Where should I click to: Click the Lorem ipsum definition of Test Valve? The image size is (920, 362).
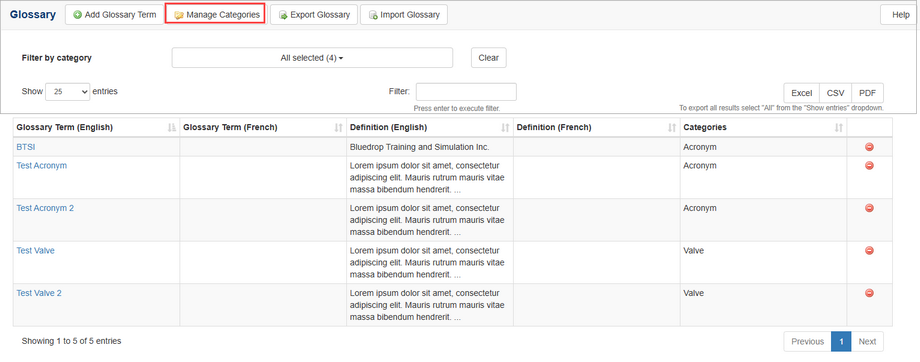(x=427, y=263)
